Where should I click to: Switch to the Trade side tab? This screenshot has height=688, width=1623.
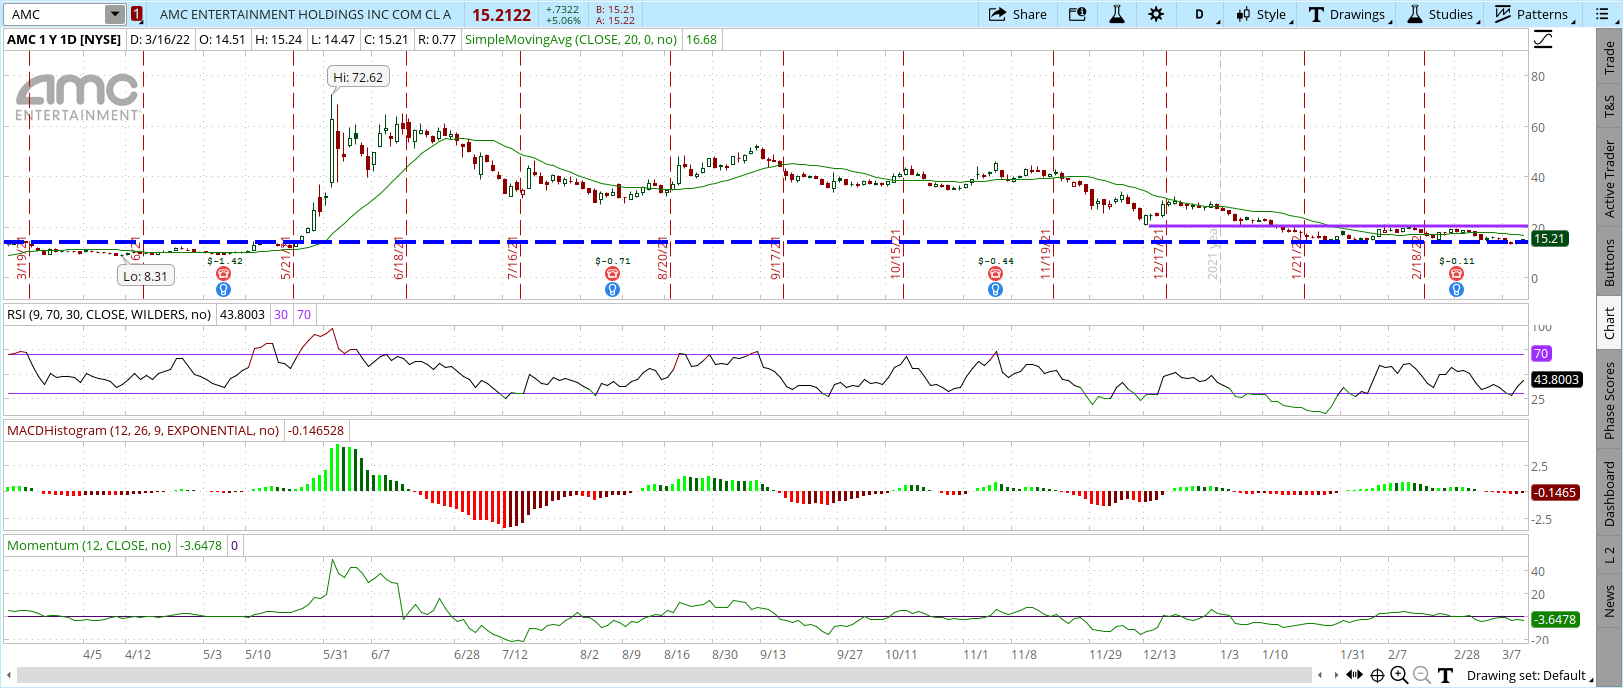(1609, 58)
